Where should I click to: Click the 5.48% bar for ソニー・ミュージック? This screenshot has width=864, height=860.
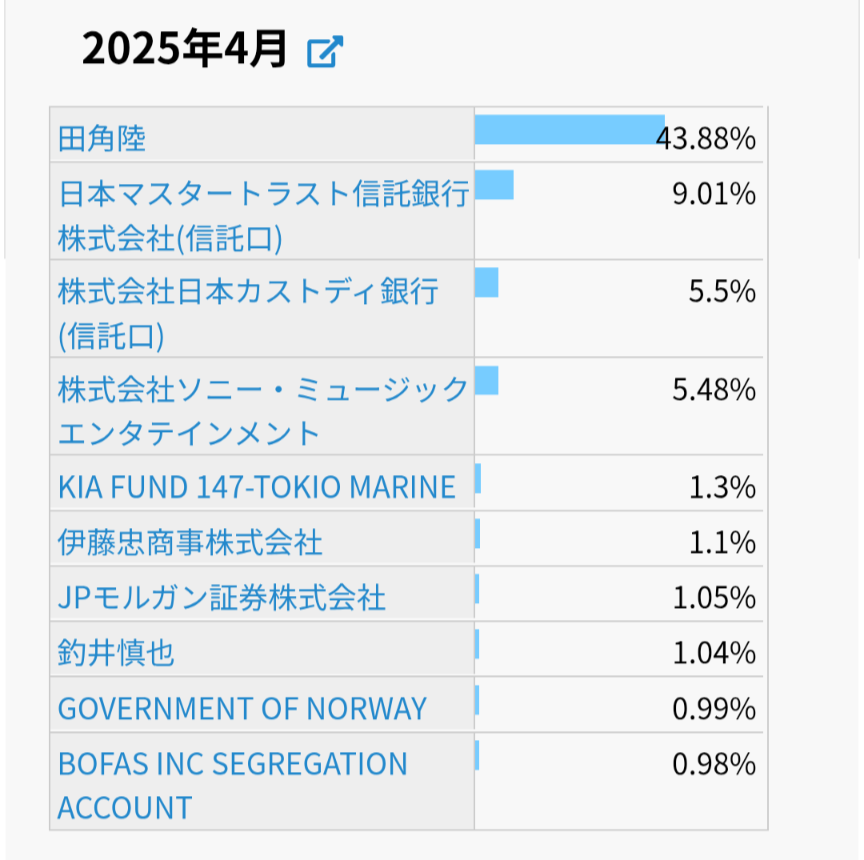point(487,381)
